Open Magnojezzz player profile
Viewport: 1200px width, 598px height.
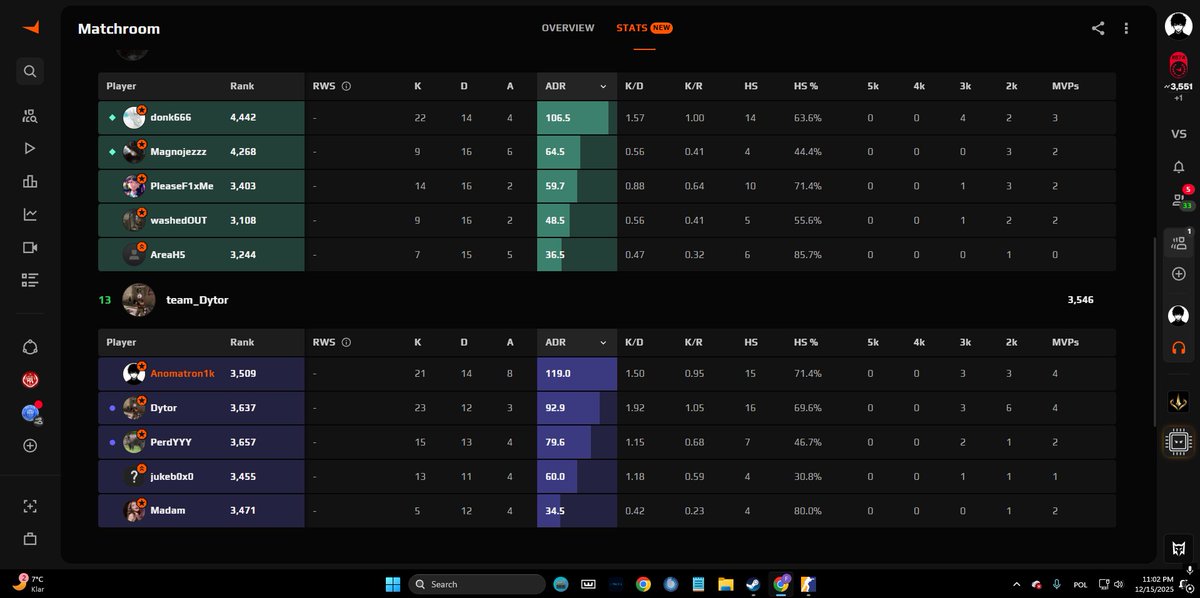click(179, 152)
